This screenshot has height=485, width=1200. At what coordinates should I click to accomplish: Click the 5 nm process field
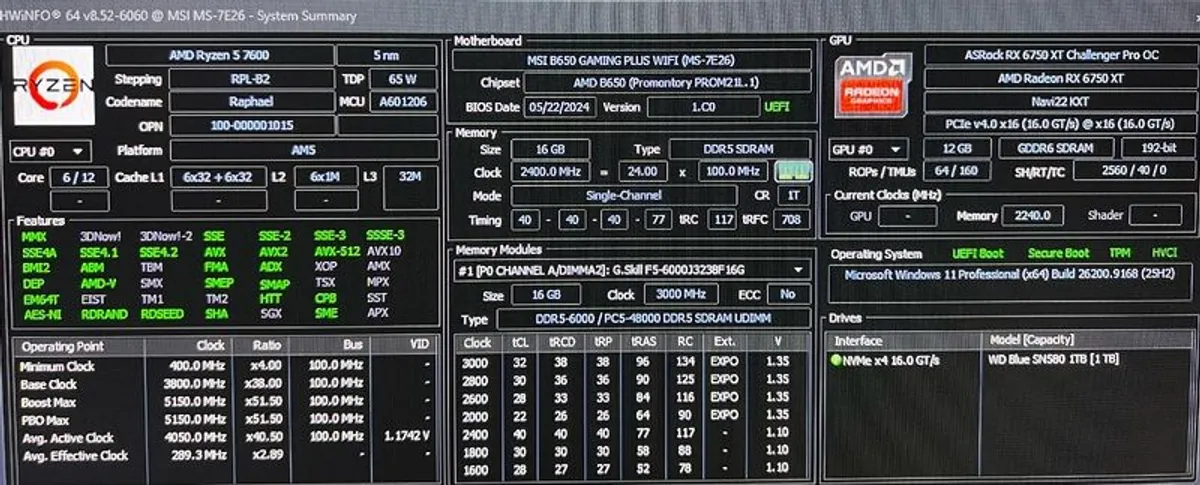[386, 55]
